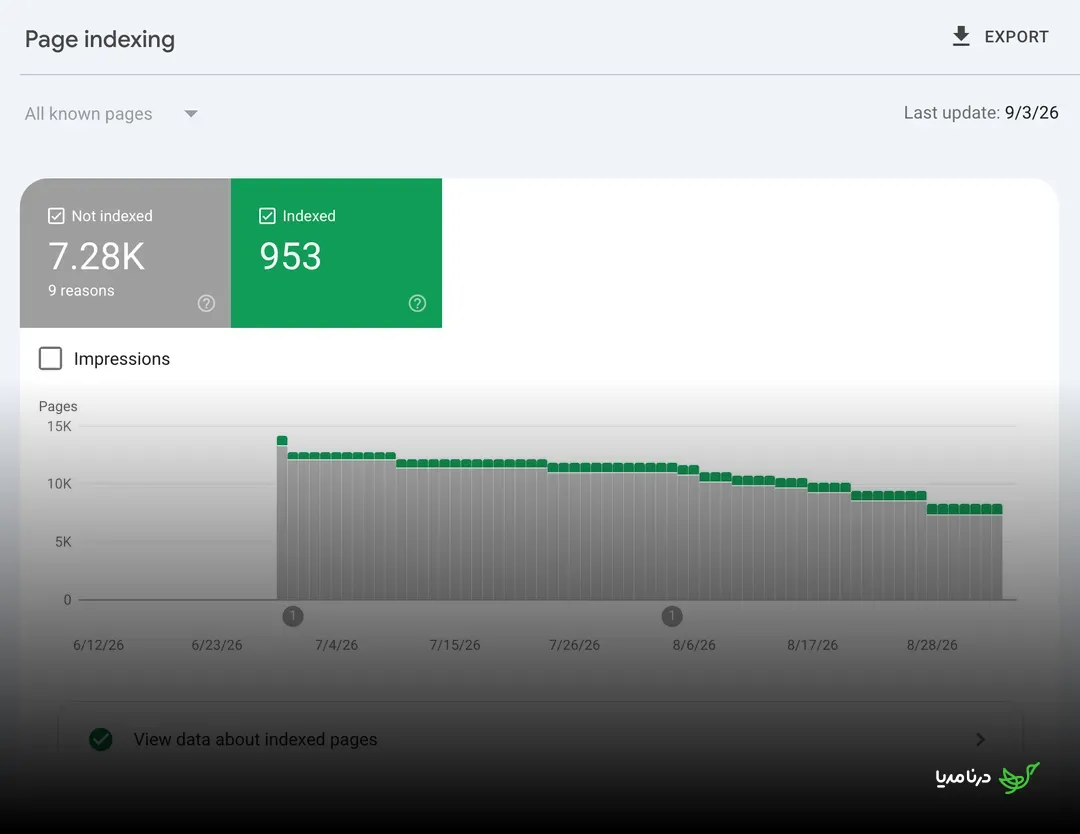Click the 8/28/26 axis date label
The image size is (1080, 834).
click(x=932, y=645)
